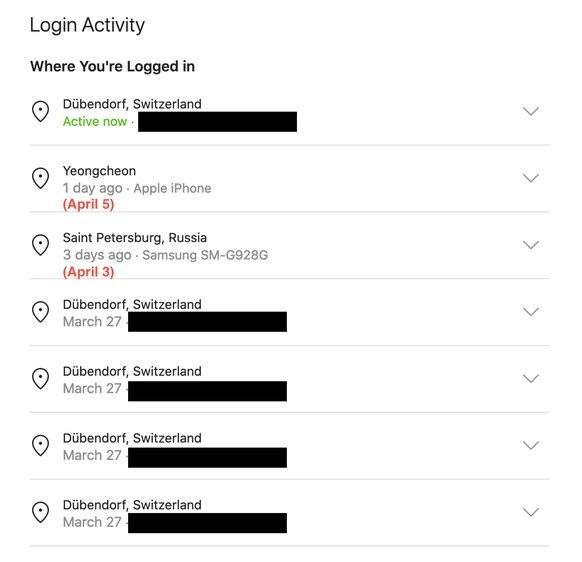Expand first March 27 Dübendorf entry chevron
Viewport: 582px width, 562px height.
(x=531, y=311)
